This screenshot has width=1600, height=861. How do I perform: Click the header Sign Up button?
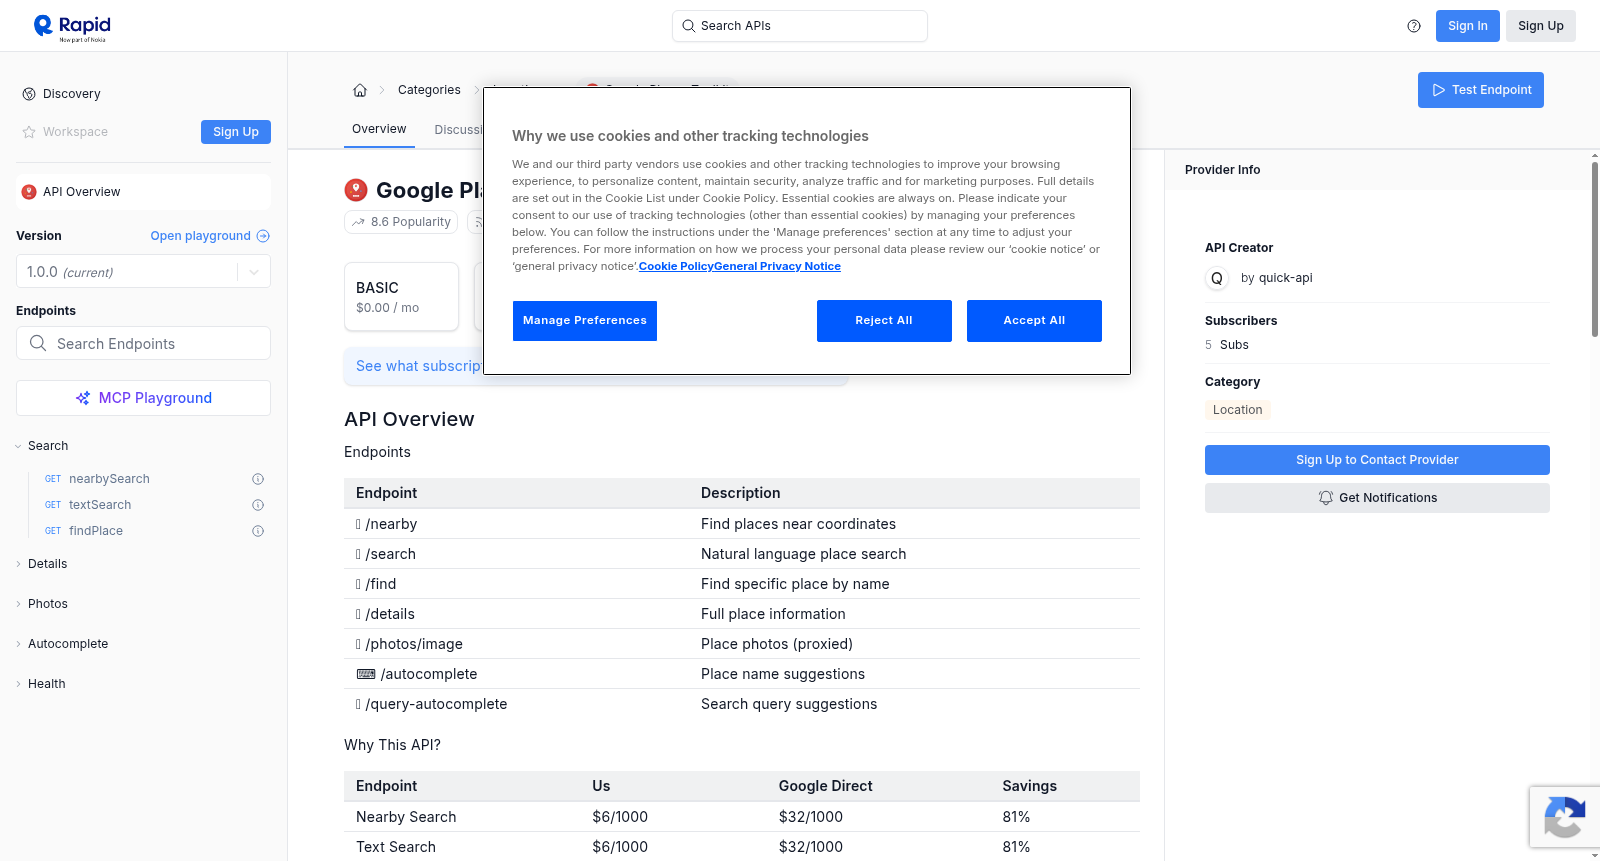(1541, 26)
